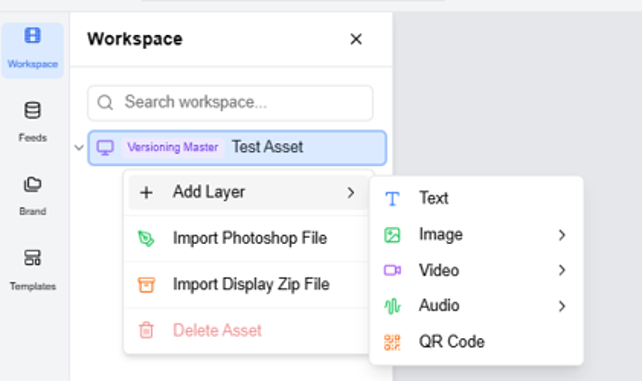Select the Test Asset row
Viewport: 642px width, 381px height.
[x=237, y=147]
